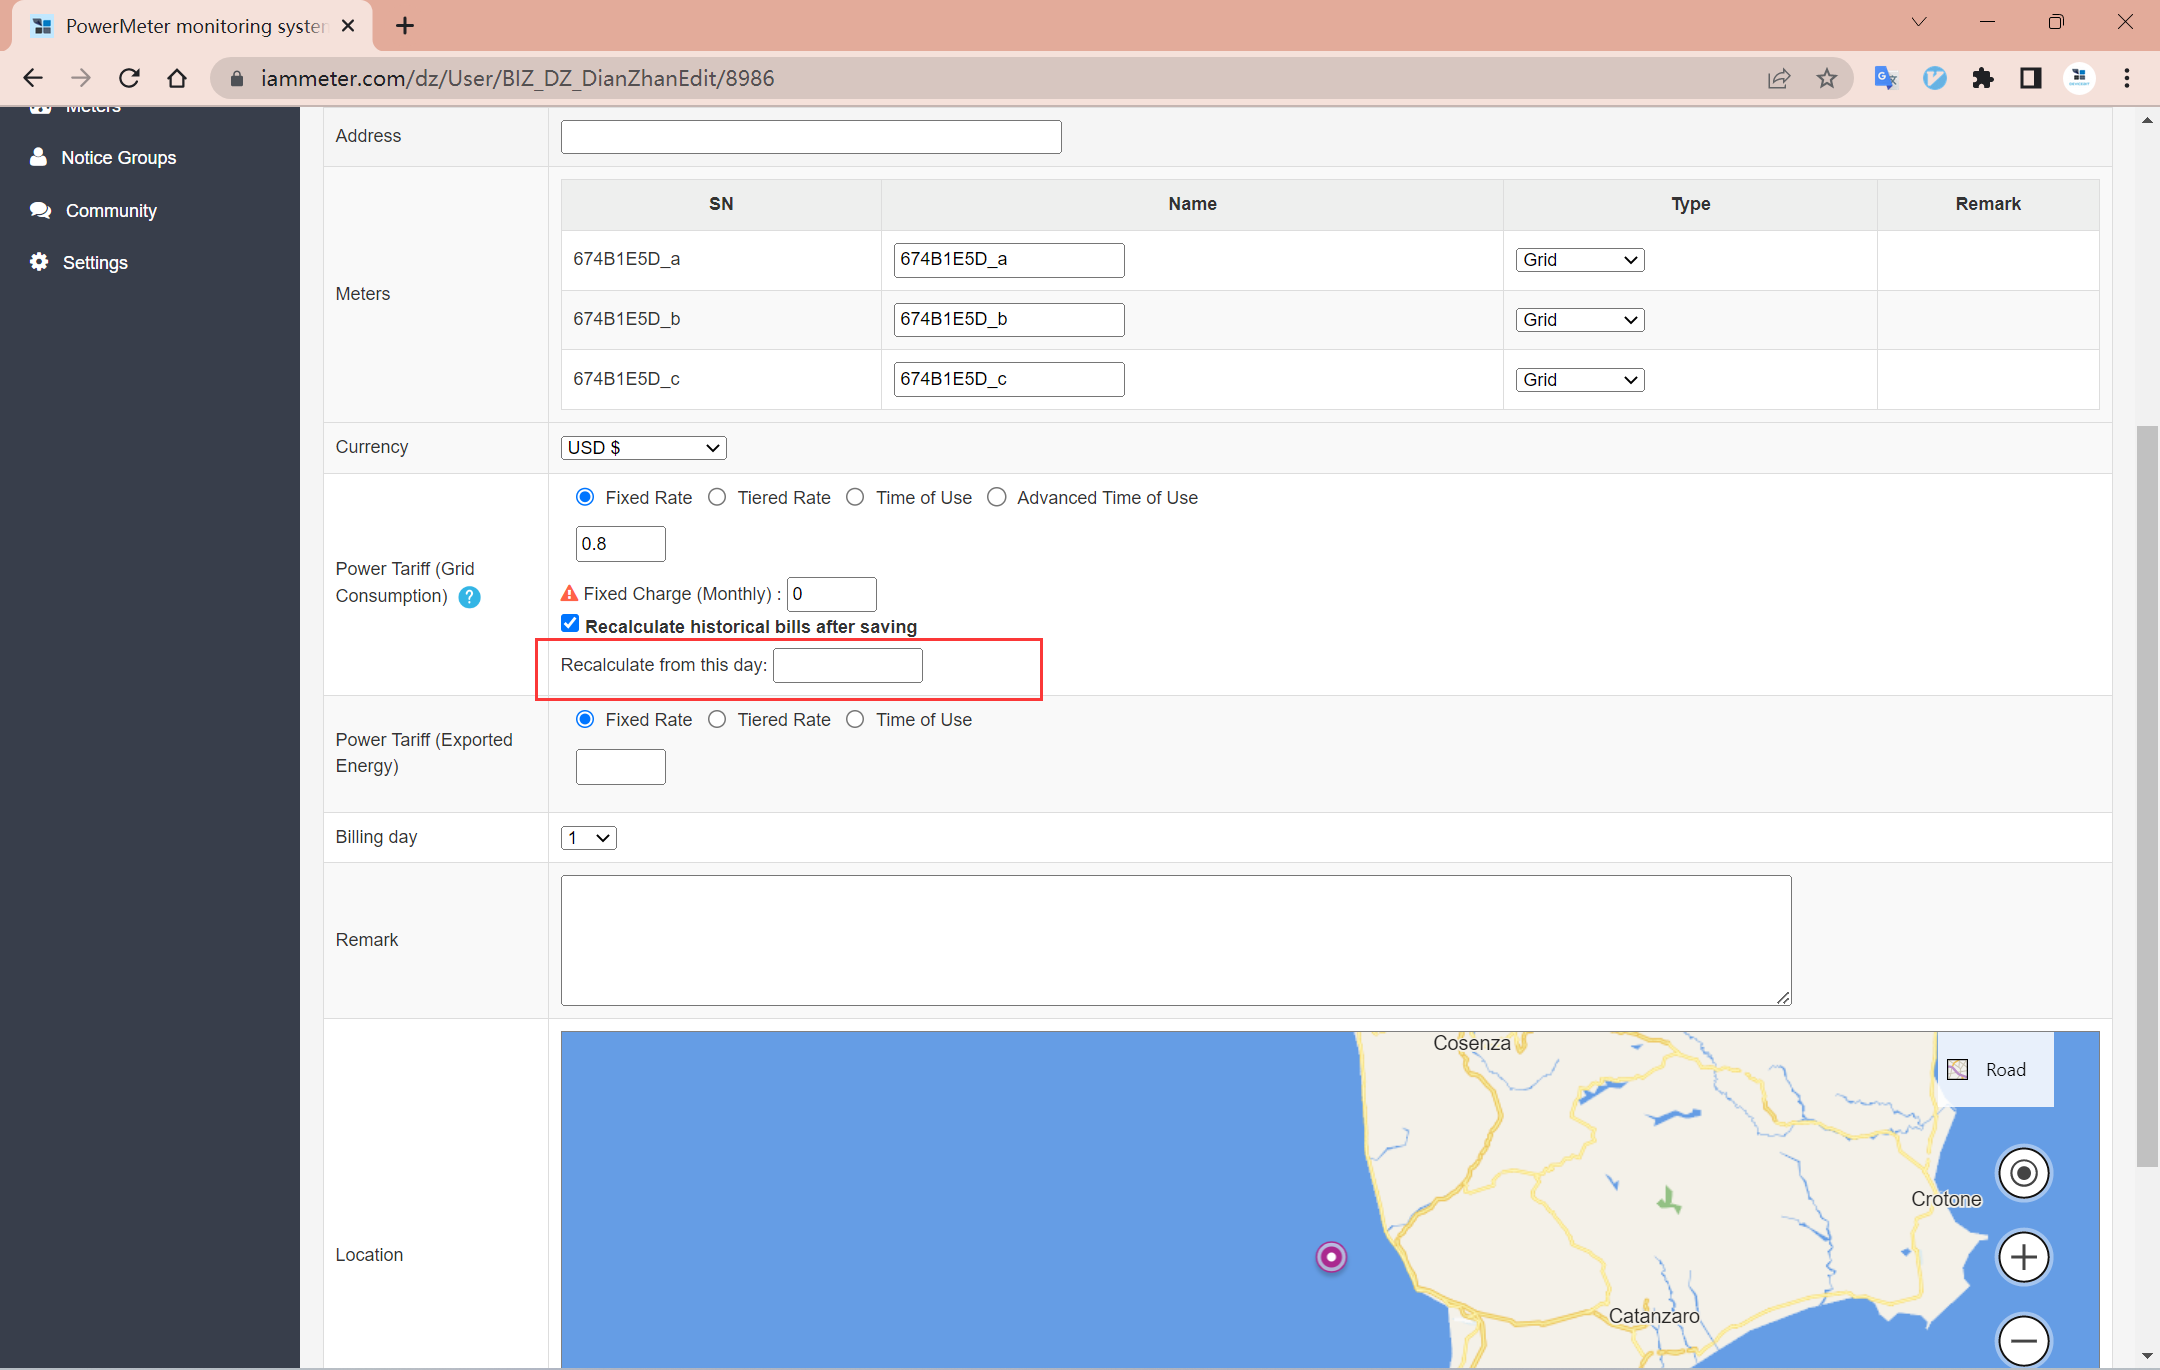Zoom out on the map
Screen dimensions: 2160x1370
(x=2023, y=1340)
